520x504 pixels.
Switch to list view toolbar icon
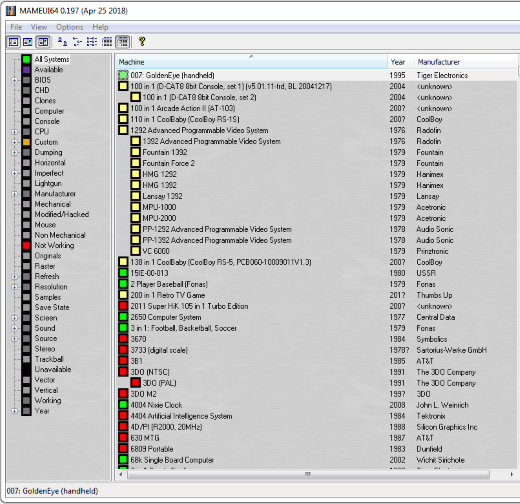click(x=92, y=42)
